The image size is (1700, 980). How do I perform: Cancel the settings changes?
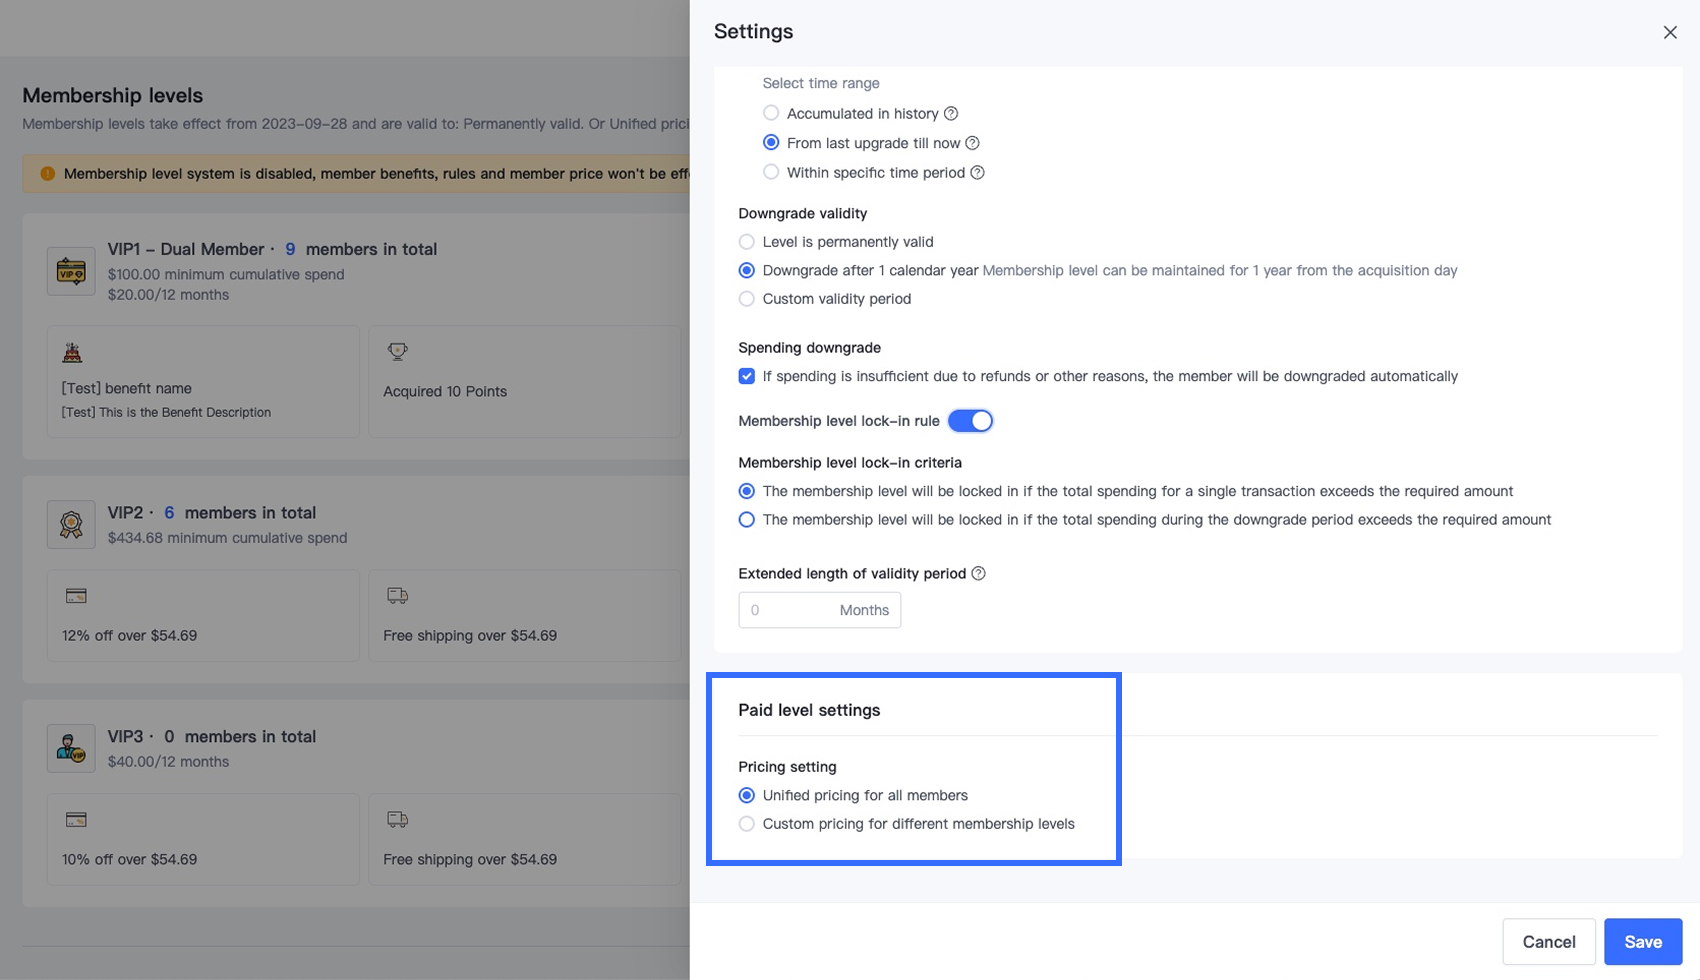tap(1548, 942)
